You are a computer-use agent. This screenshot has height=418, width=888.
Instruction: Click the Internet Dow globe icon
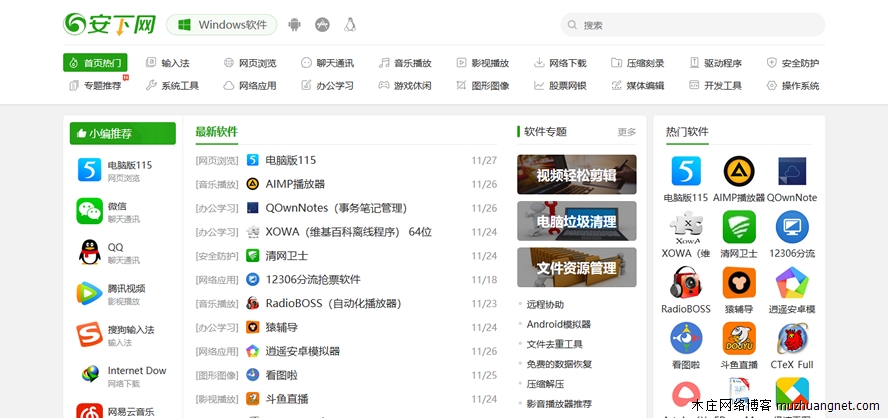pyautogui.click(x=89, y=375)
